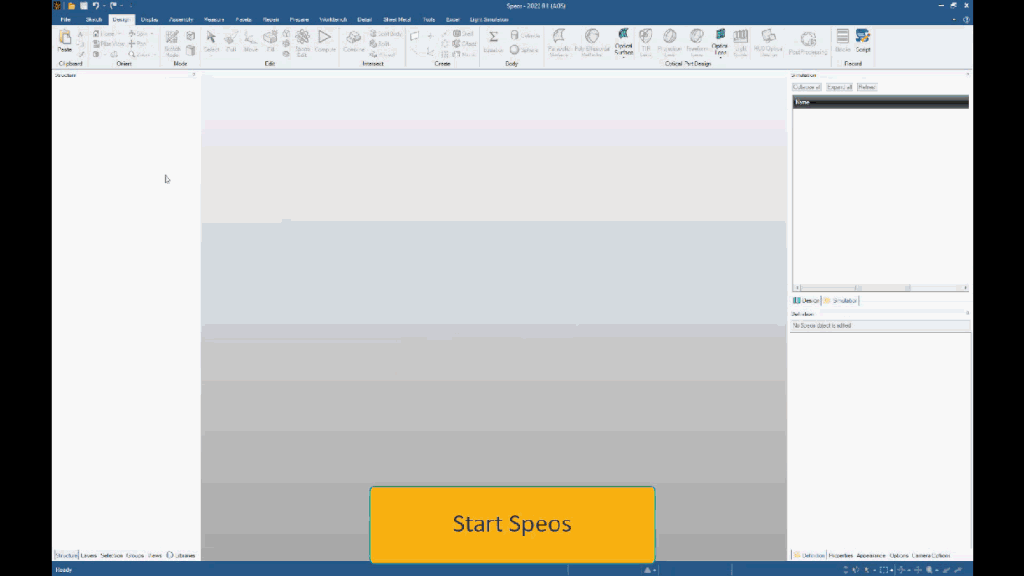Image resolution: width=1024 pixels, height=576 pixels.
Task: Use the Fill tool
Action: tap(270, 41)
